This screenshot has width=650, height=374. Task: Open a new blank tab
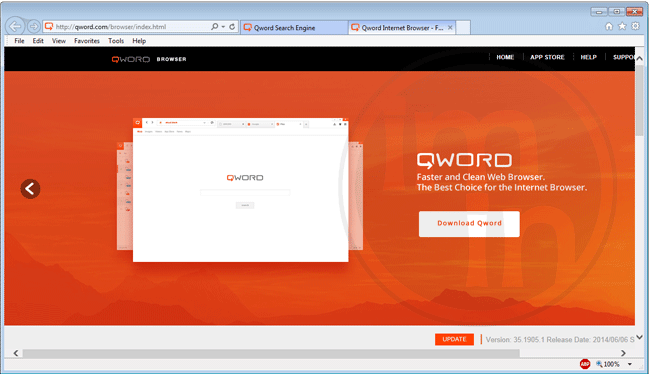pyautogui.click(x=463, y=28)
